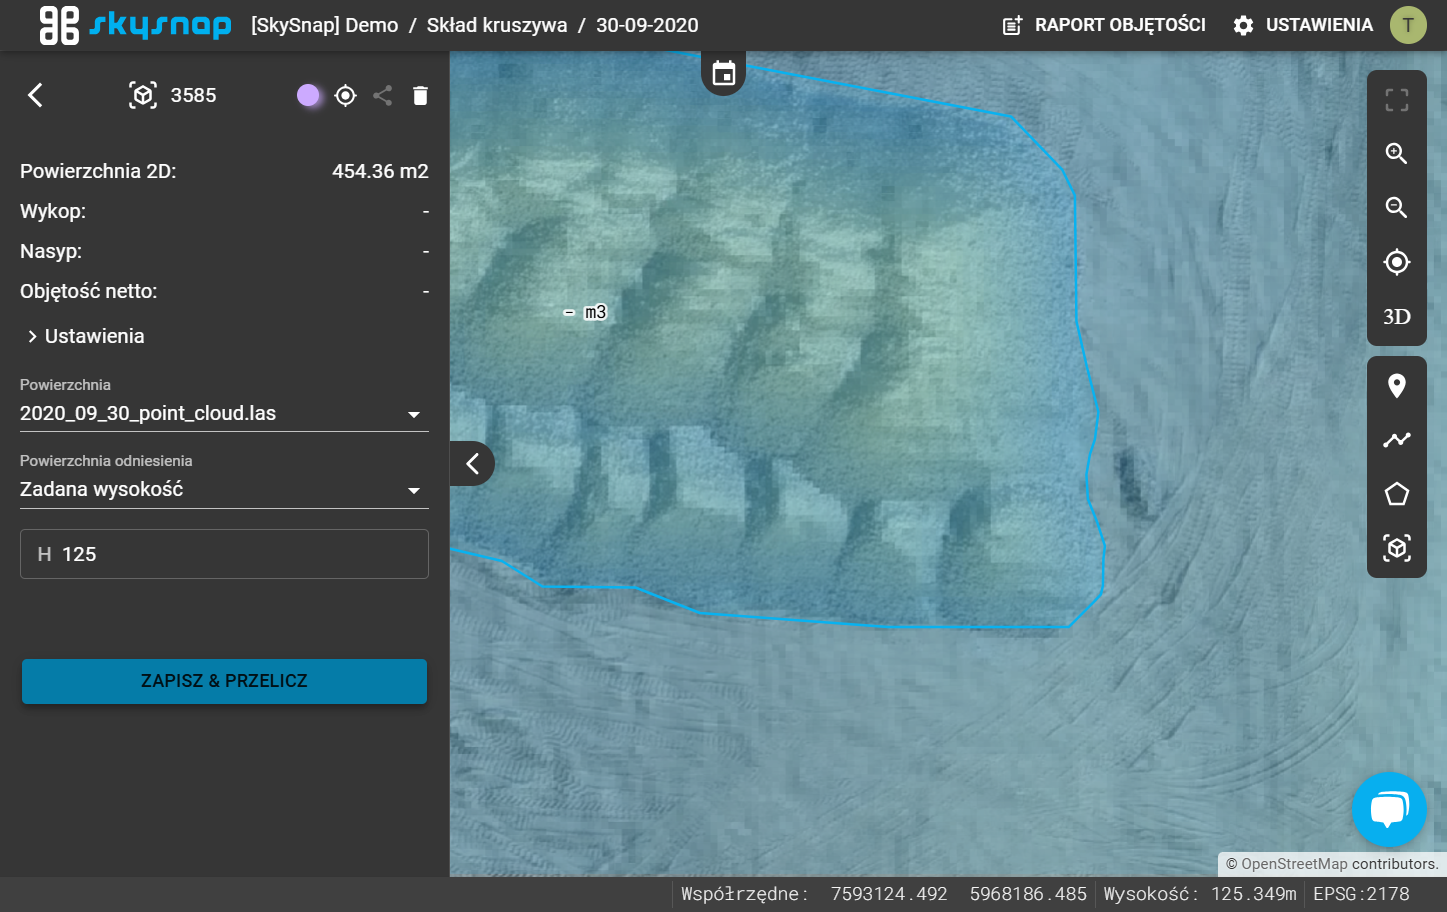Delete measurement with the trash icon

click(x=420, y=95)
